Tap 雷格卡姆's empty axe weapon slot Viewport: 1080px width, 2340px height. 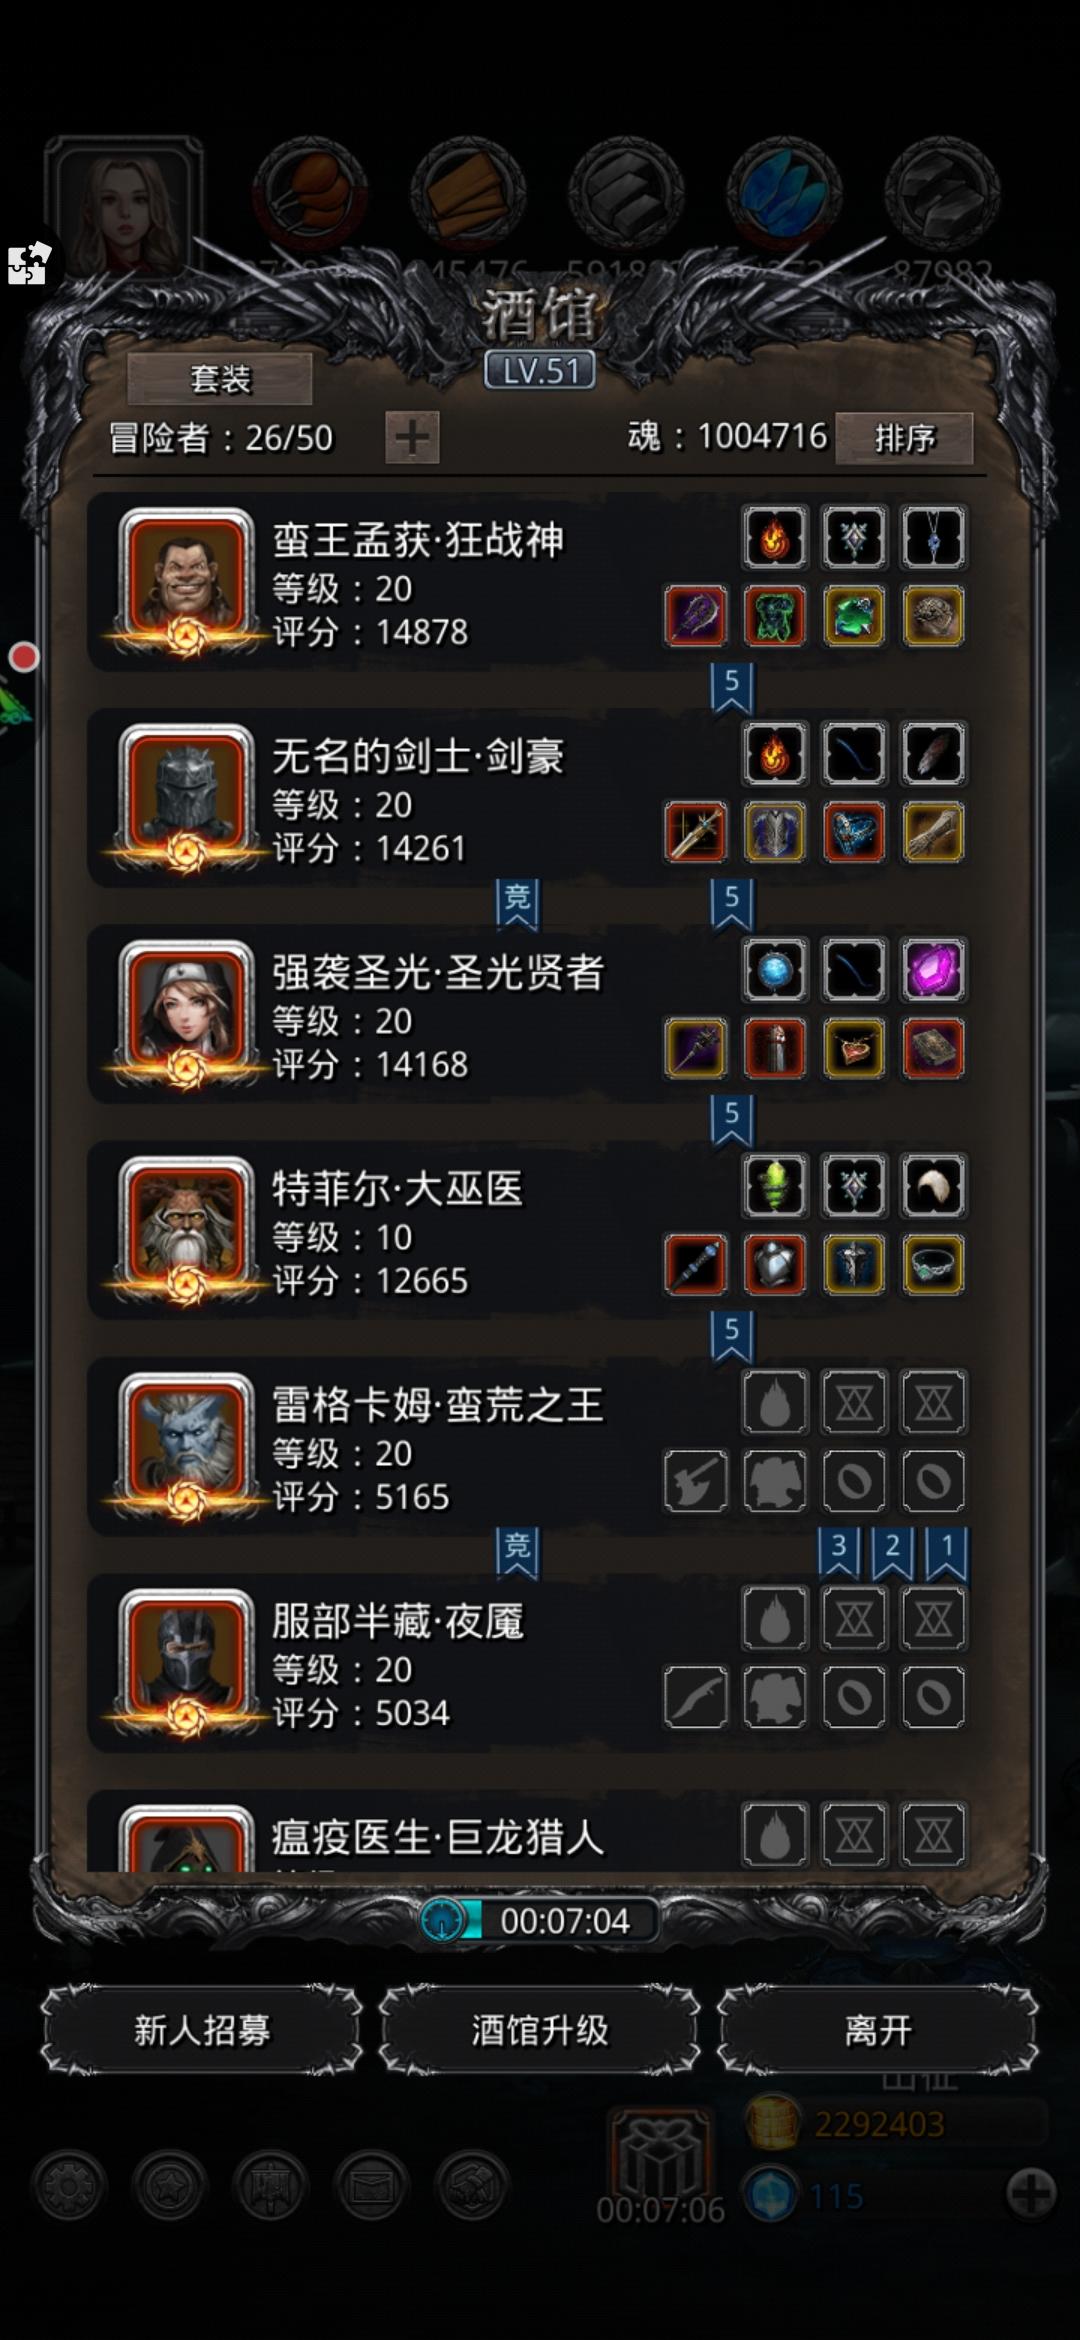pos(696,1480)
